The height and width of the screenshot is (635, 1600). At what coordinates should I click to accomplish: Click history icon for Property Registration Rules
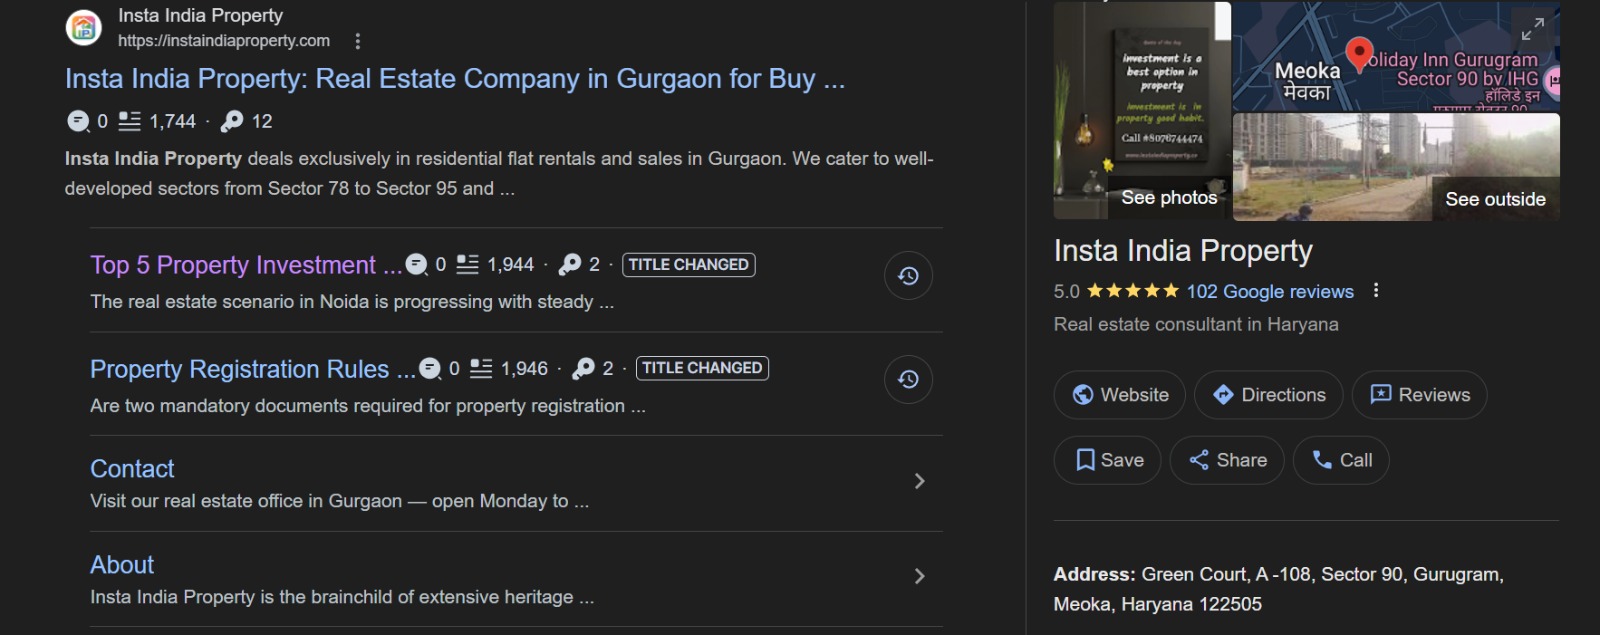(908, 380)
